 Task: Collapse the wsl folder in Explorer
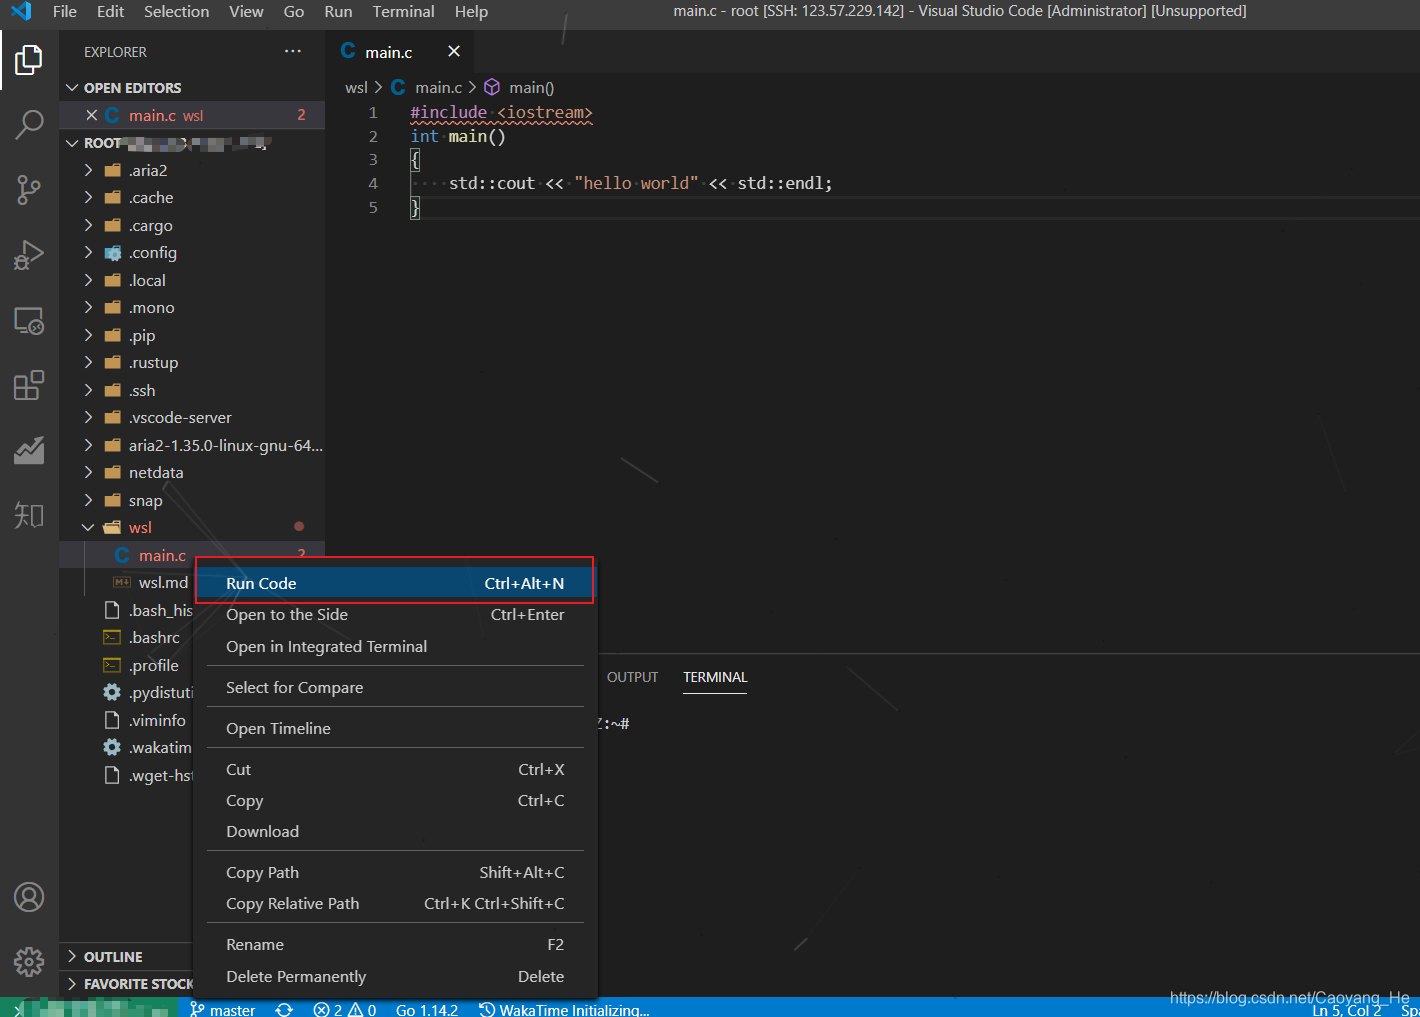coord(90,527)
